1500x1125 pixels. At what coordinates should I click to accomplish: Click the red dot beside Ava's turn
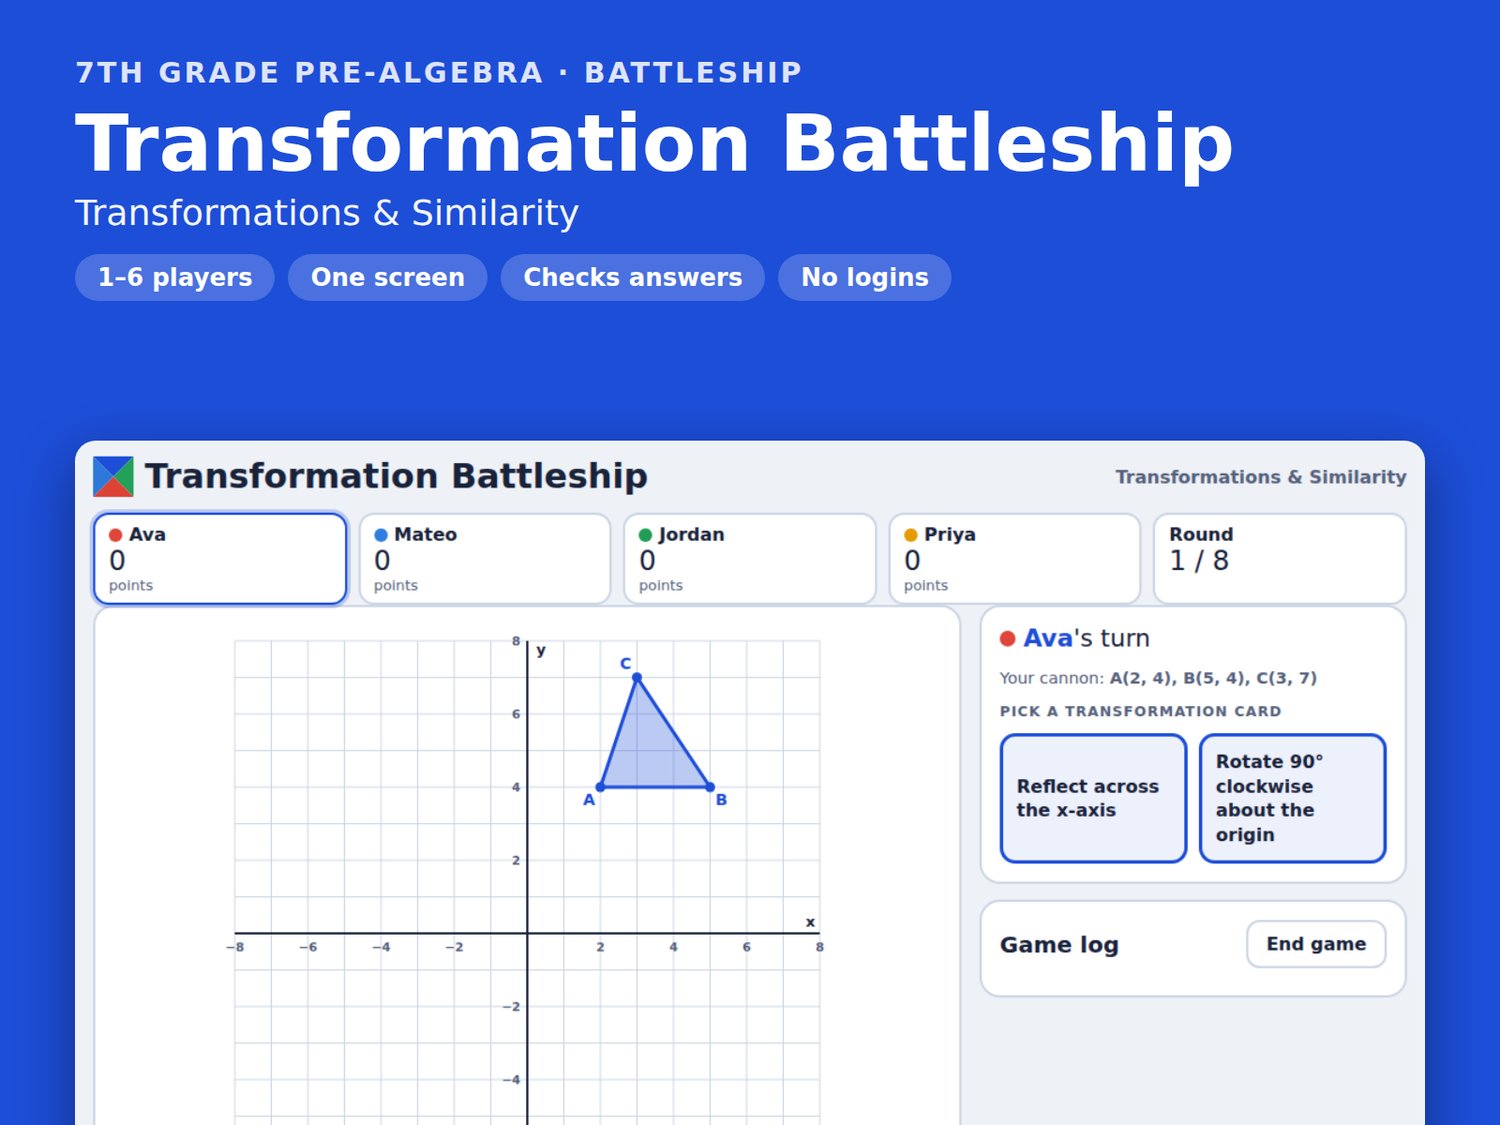(1008, 638)
